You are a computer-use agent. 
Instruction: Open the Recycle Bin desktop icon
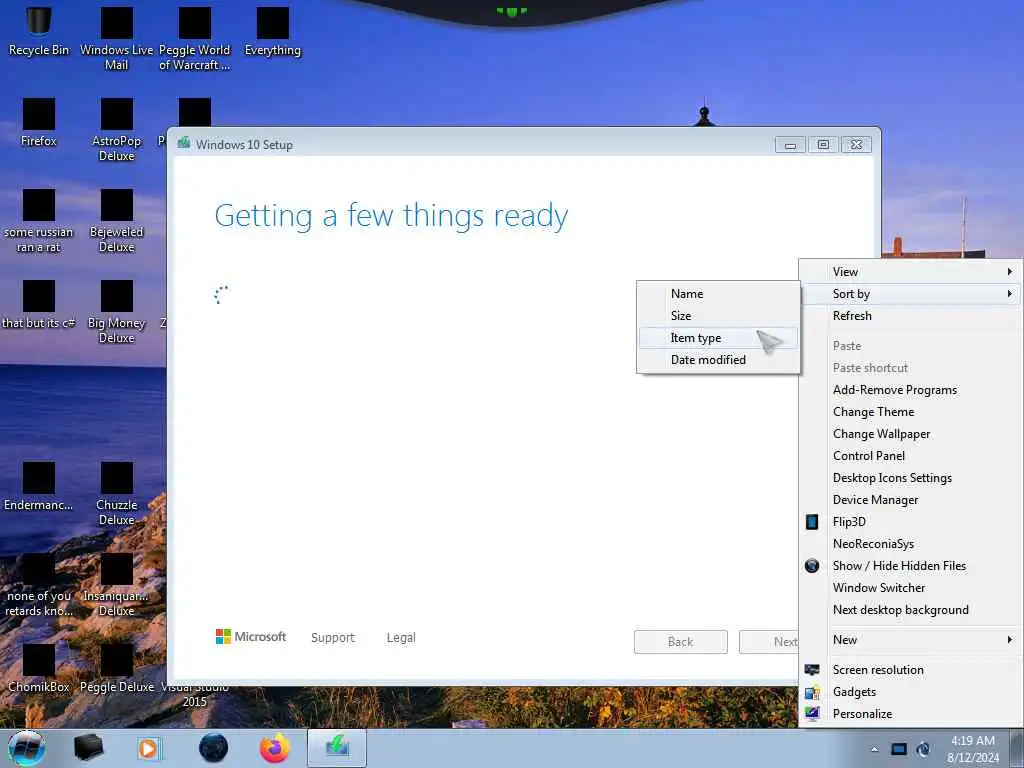39,31
